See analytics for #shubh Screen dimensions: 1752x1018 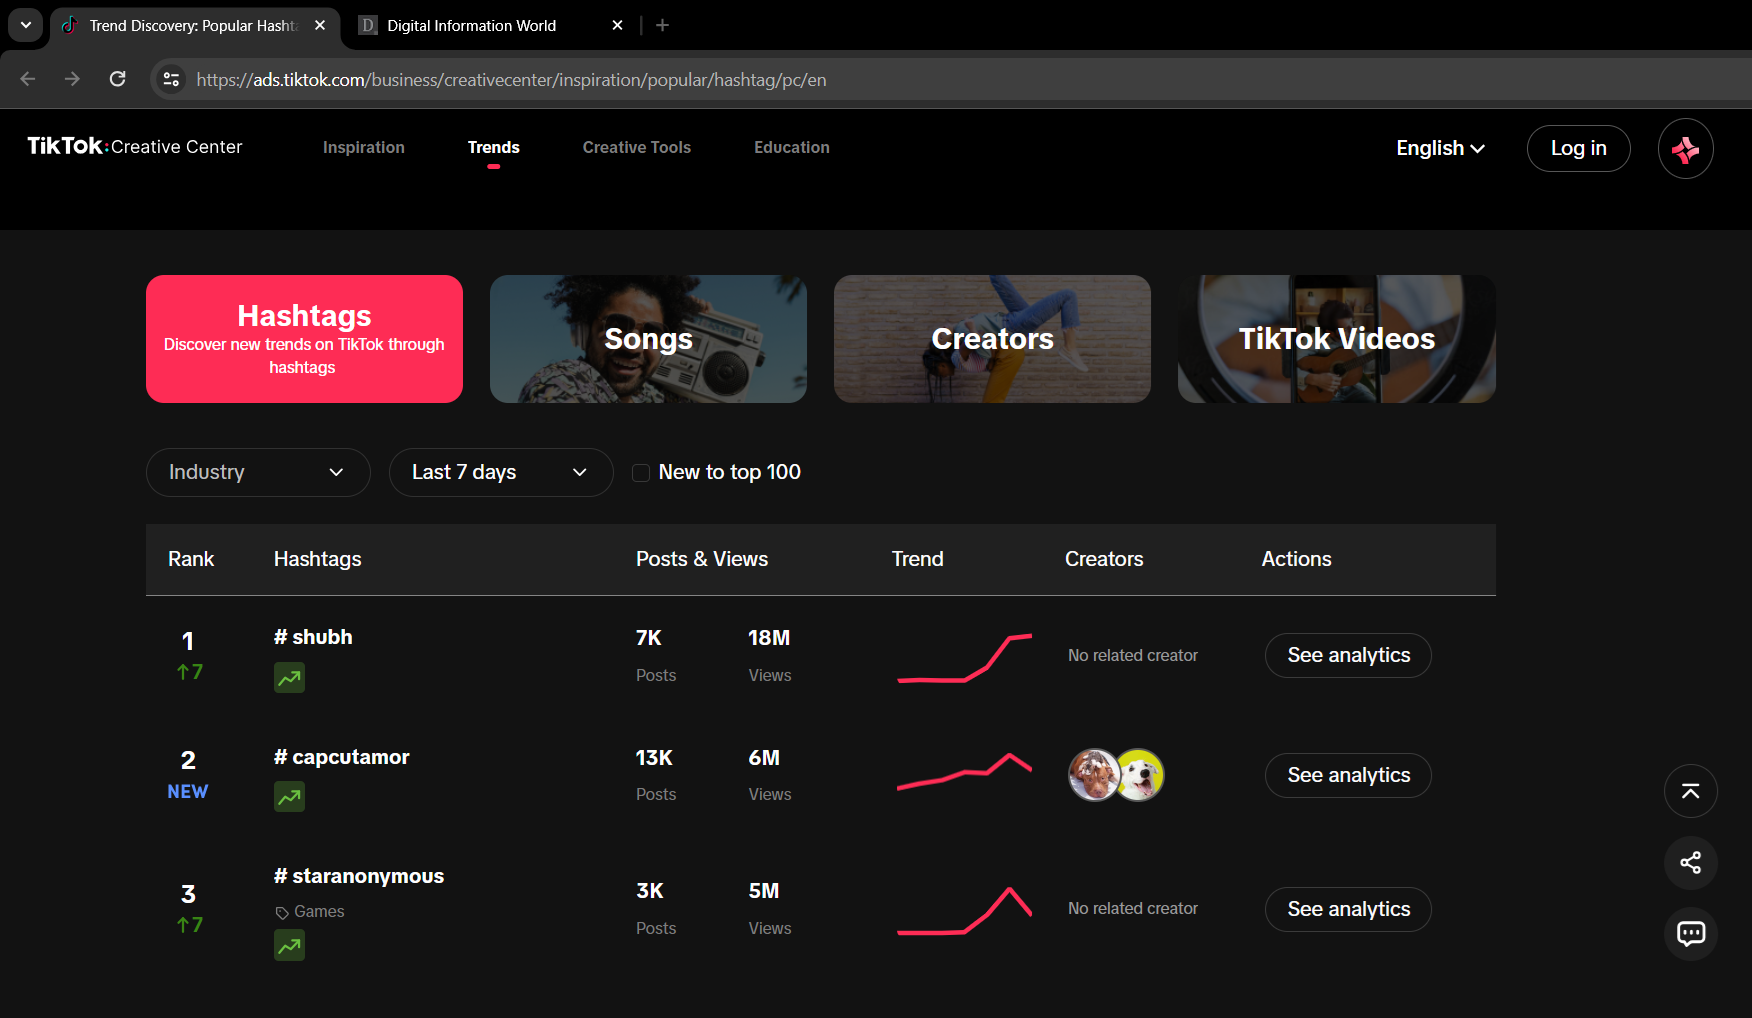[1348, 655]
